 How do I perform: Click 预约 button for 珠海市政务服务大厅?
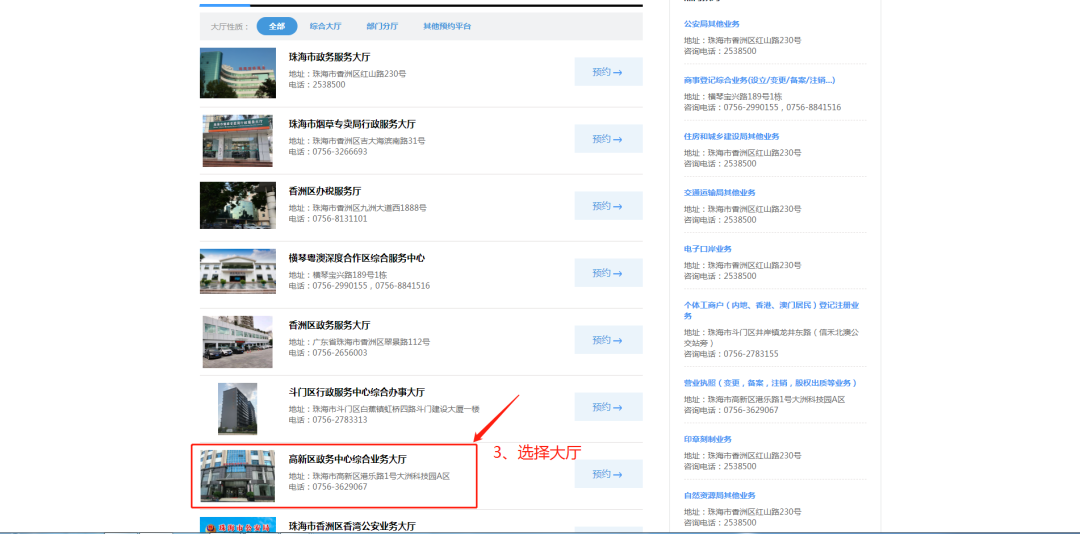608,72
